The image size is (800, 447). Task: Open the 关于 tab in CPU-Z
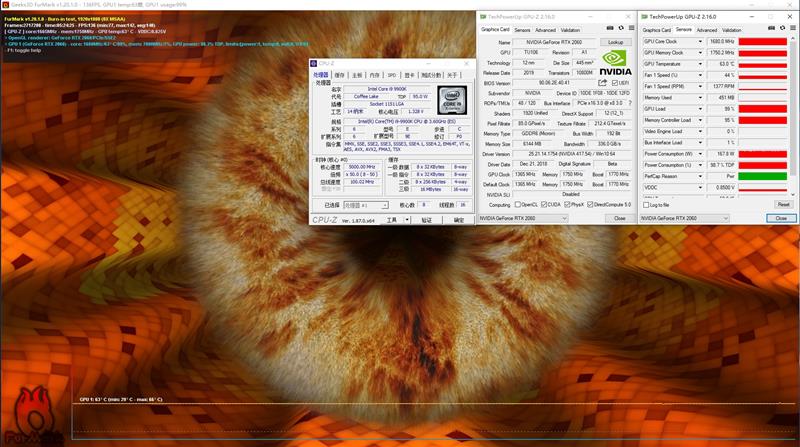pyautogui.click(x=453, y=75)
